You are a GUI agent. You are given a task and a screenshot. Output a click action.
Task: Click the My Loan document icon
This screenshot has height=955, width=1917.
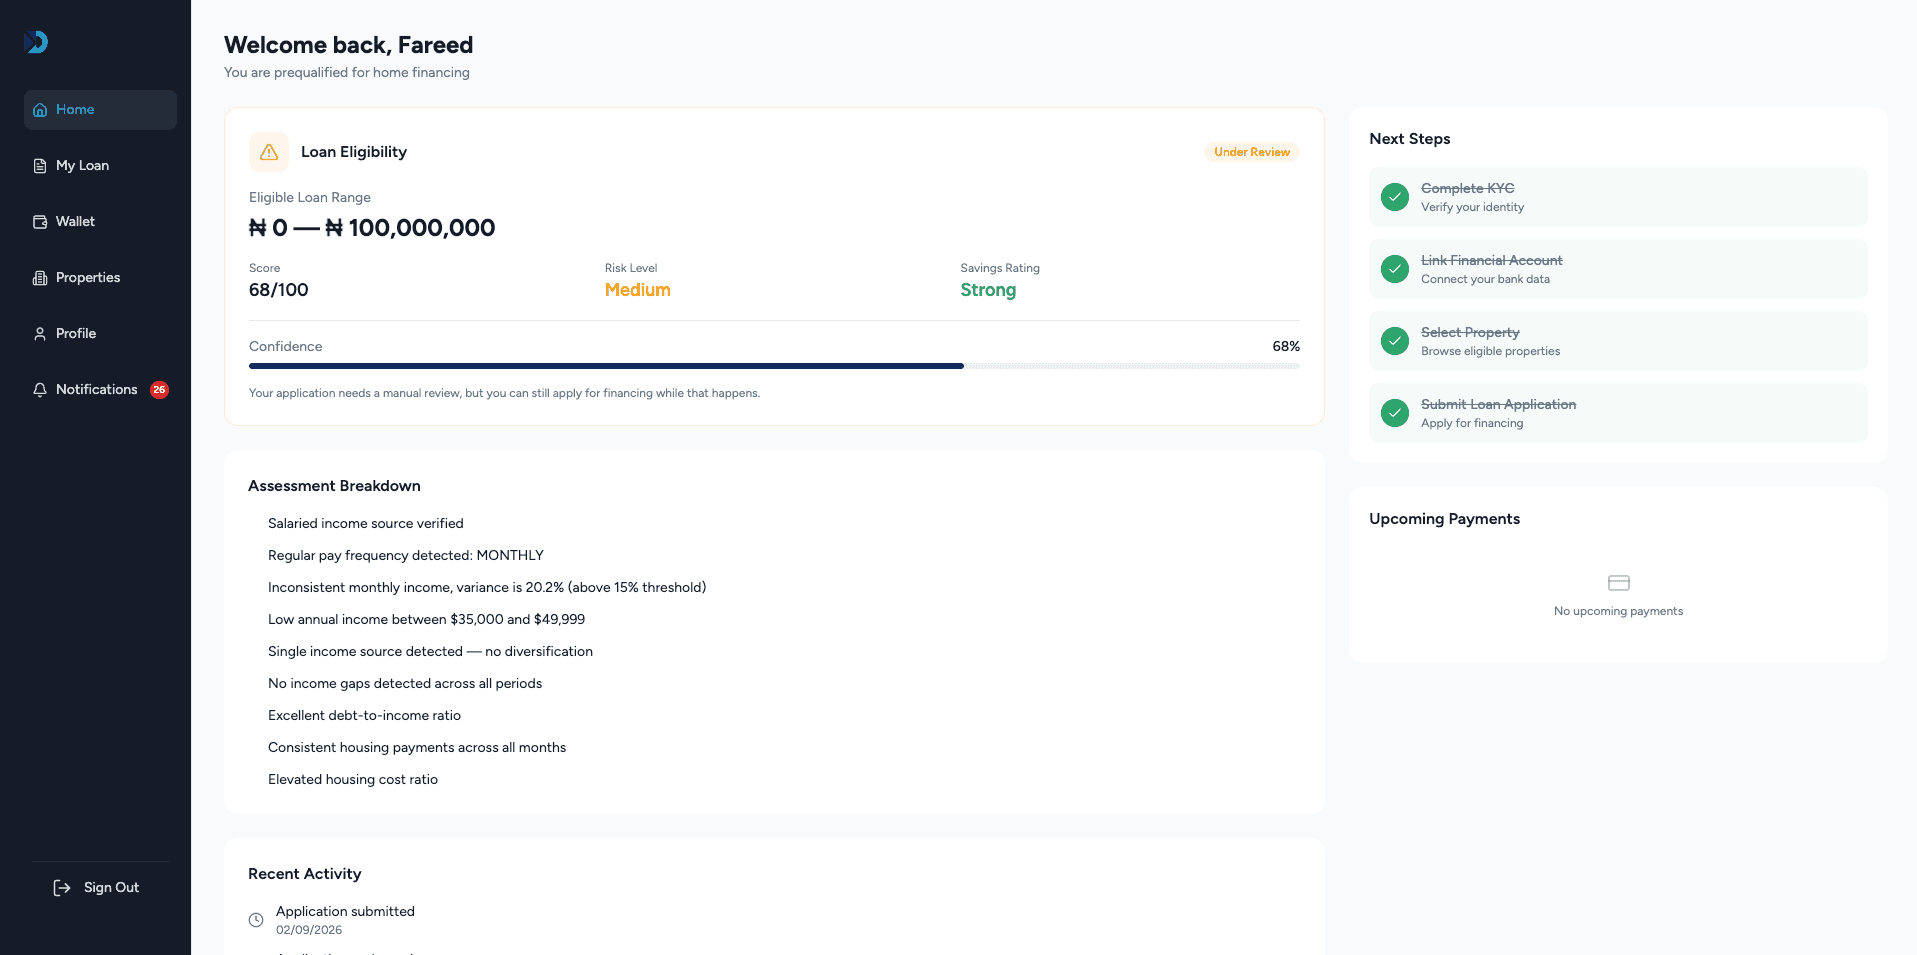40,166
